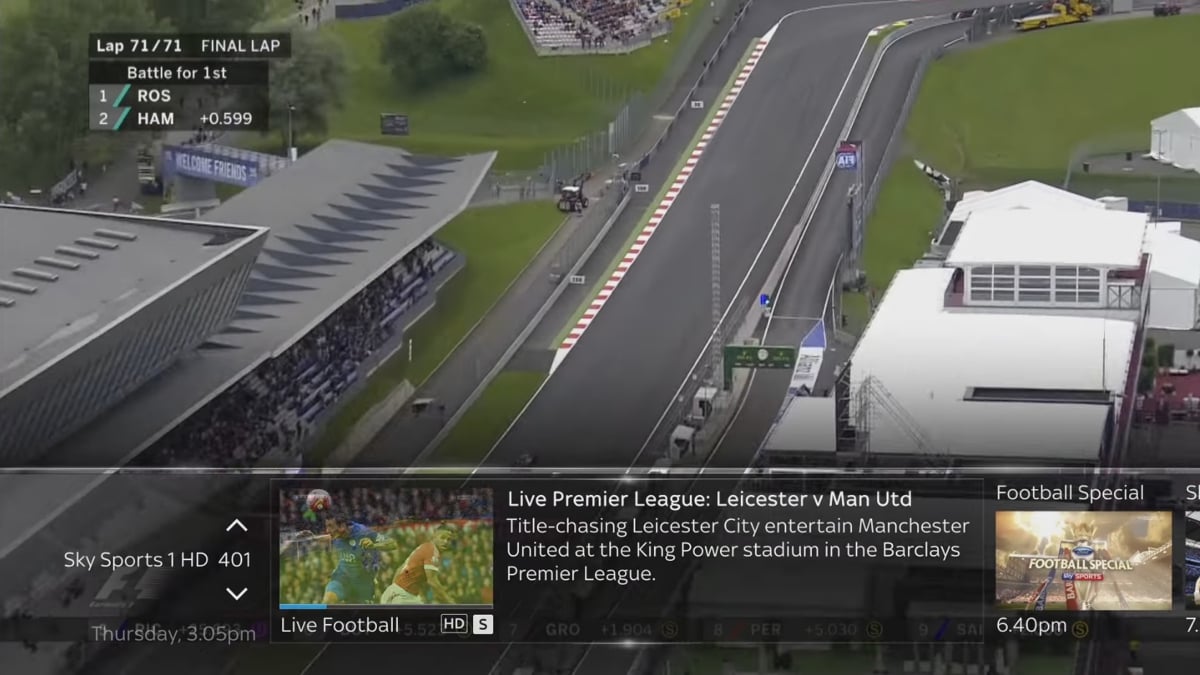Click the programme progress bar under thumbnail
Image resolution: width=1200 pixels, height=675 pixels.
(x=386, y=606)
